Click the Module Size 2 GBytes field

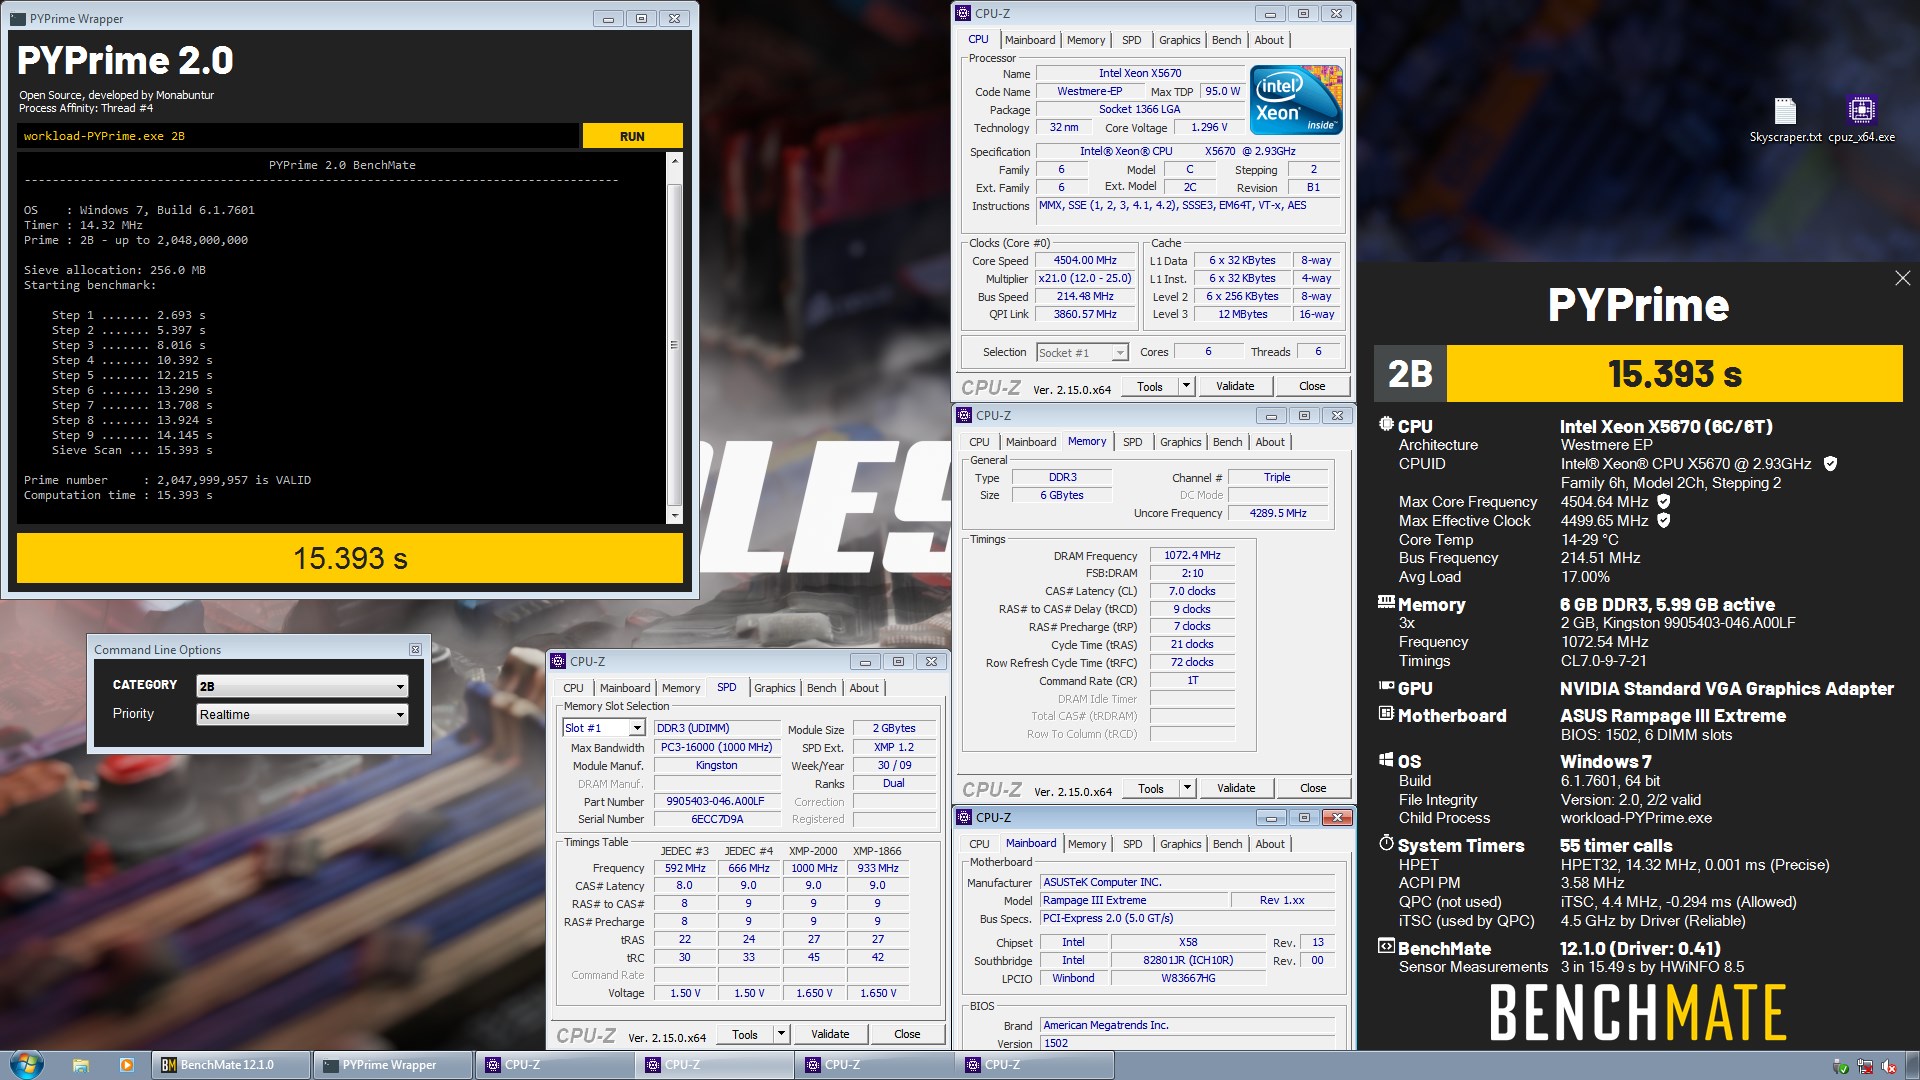point(893,728)
